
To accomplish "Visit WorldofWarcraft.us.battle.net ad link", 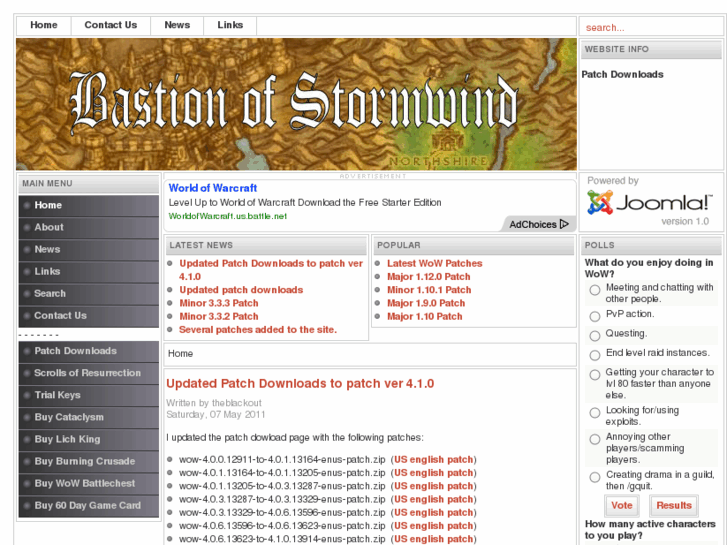I will 228,216.
